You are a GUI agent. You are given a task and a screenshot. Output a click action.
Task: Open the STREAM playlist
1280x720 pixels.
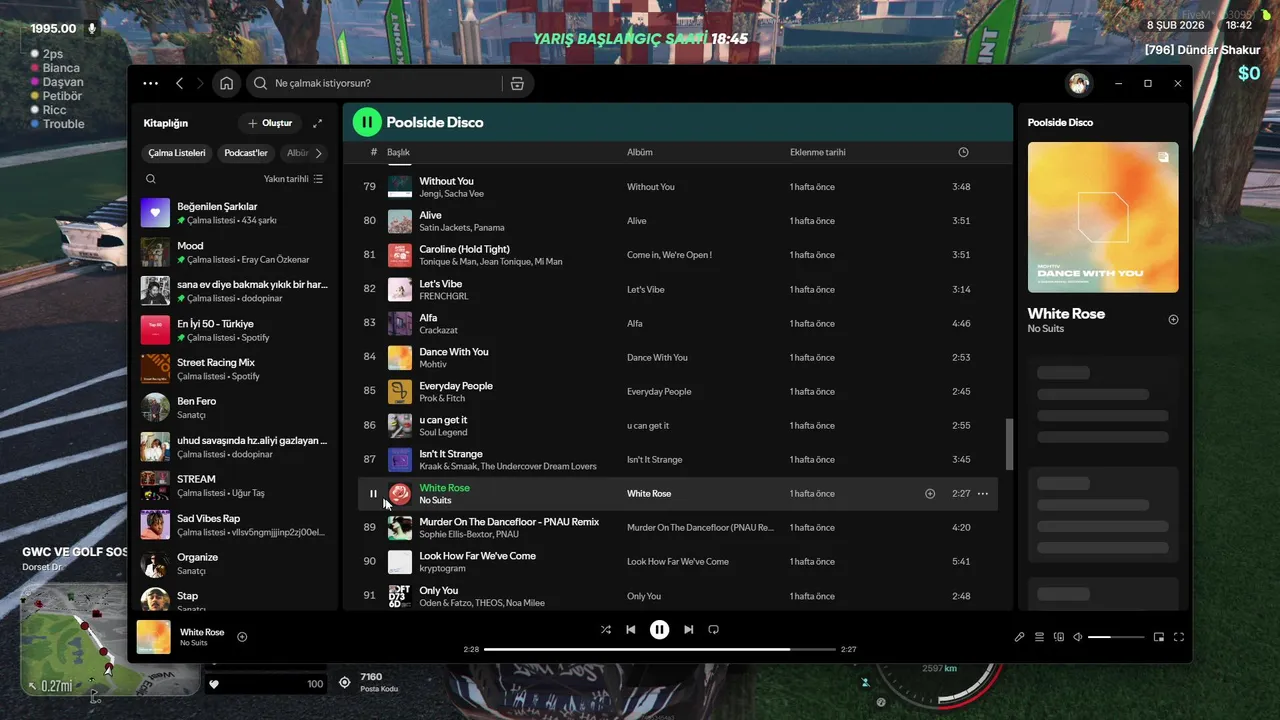(x=235, y=485)
